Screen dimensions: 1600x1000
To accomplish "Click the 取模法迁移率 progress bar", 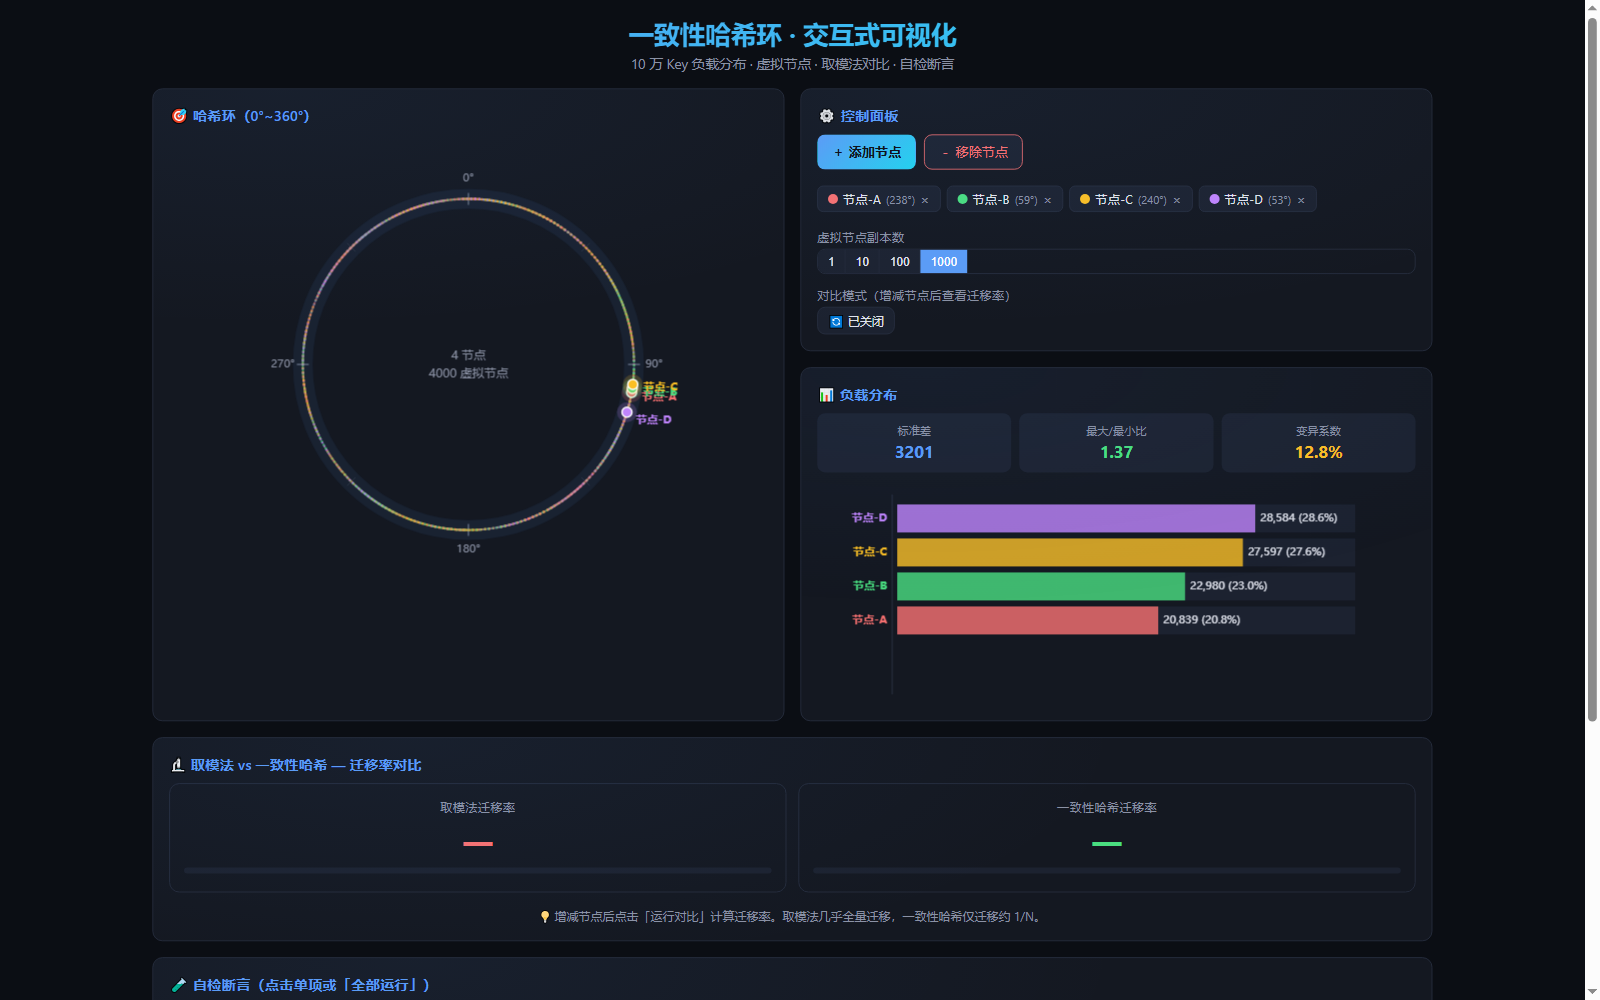I will click(478, 871).
